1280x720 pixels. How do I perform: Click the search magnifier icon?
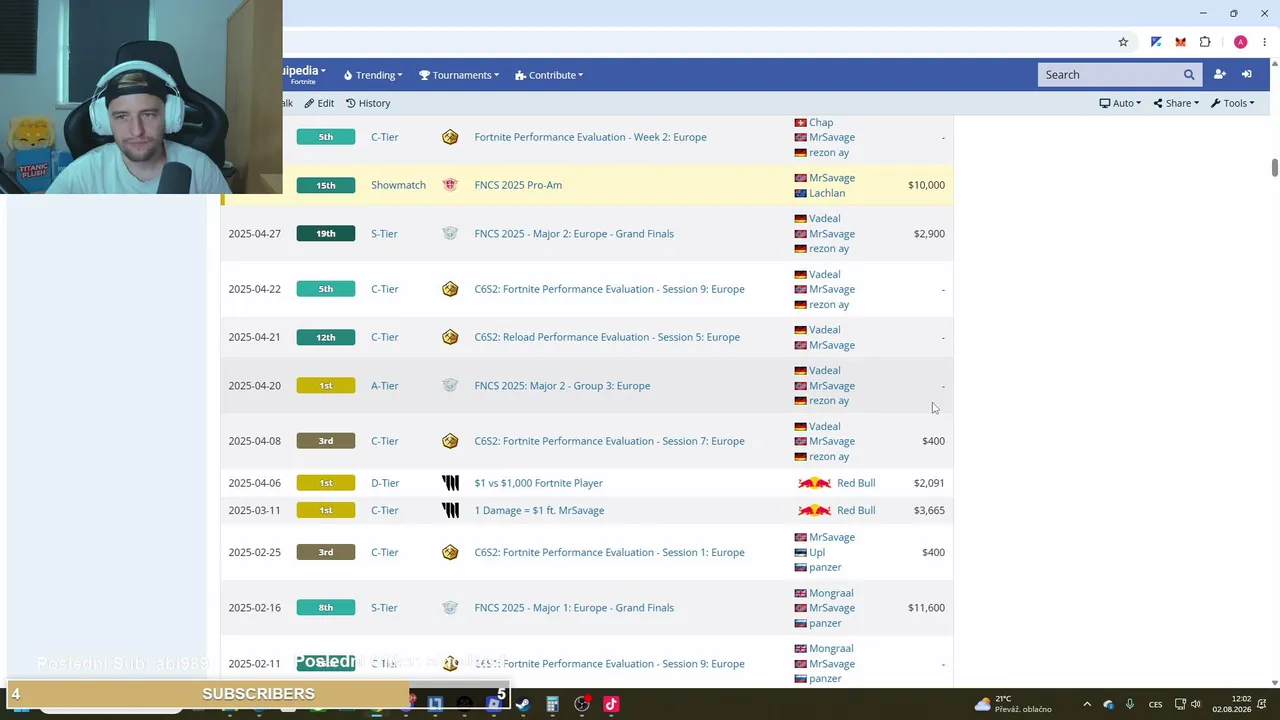pos(1189,75)
